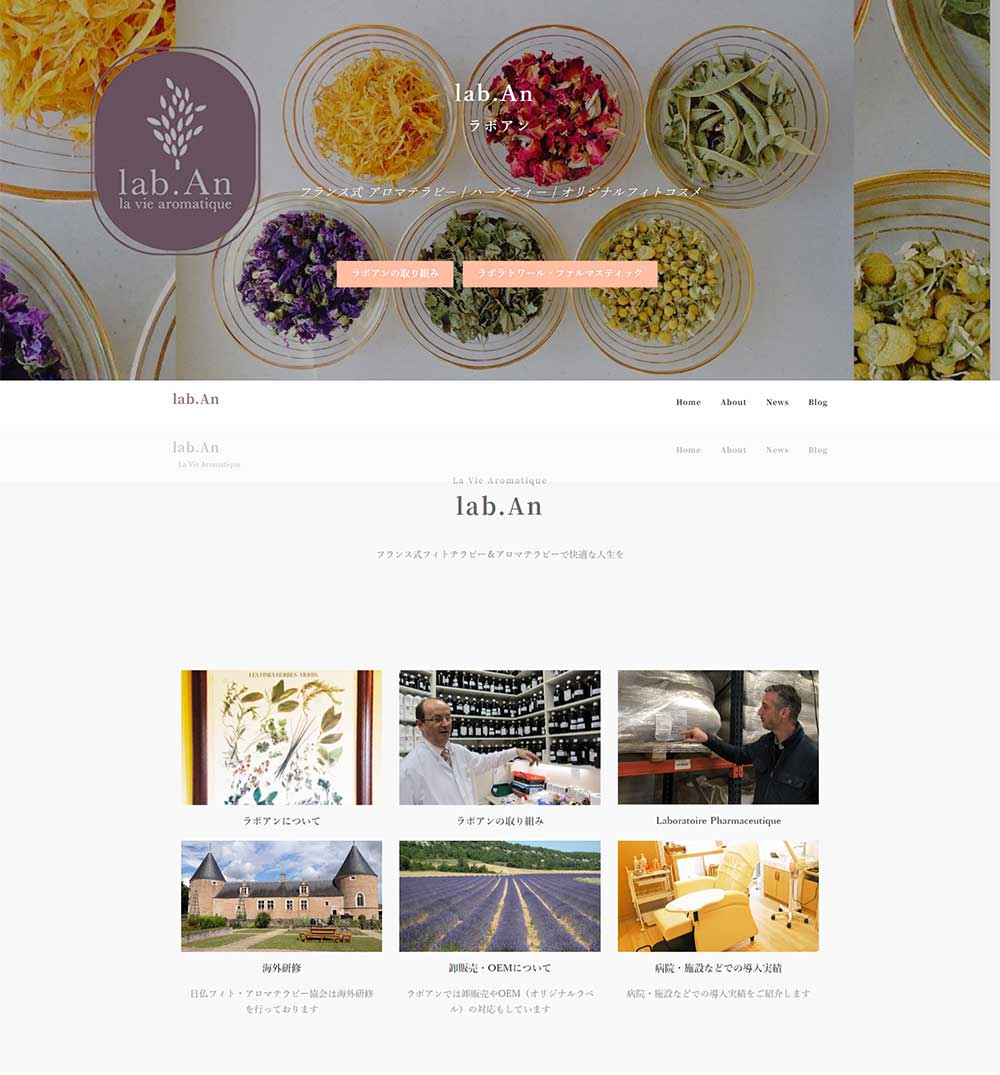Image resolution: width=1000 pixels, height=1075 pixels.
Task: Open the pharmacist in white coat photo
Action: click(500, 737)
